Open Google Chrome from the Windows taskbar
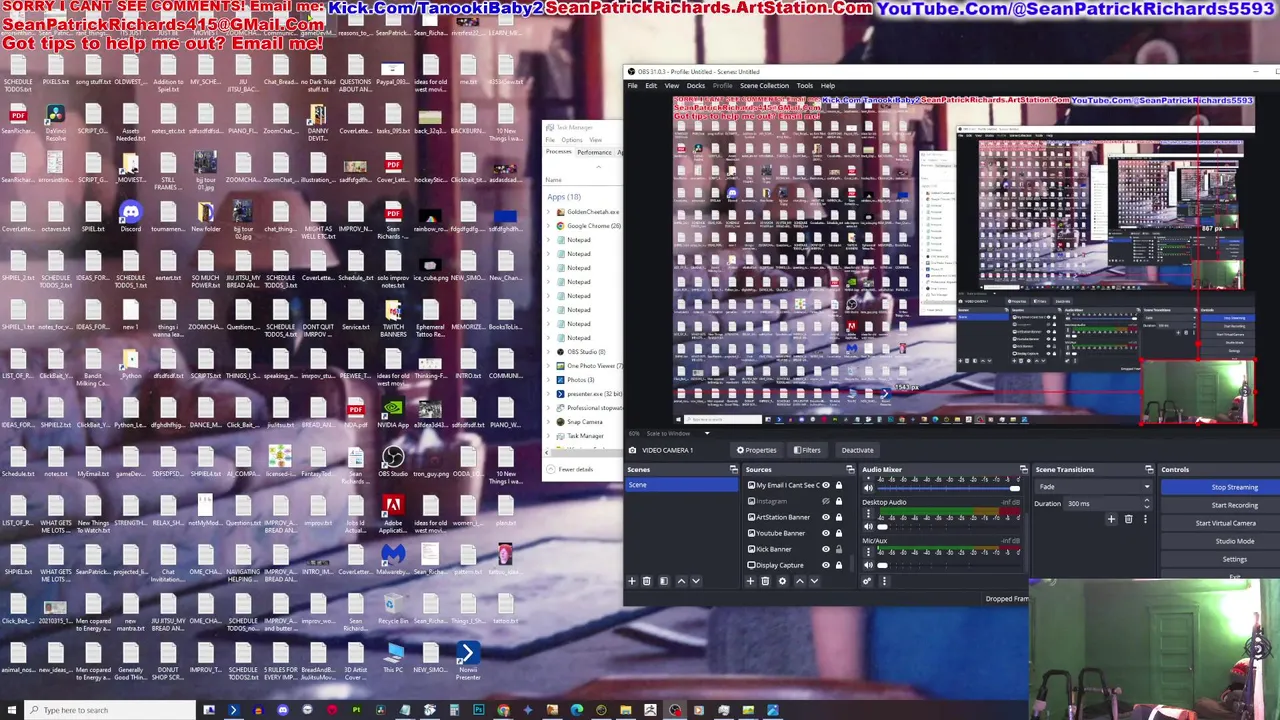The image size is (1280, 720). 503,710
